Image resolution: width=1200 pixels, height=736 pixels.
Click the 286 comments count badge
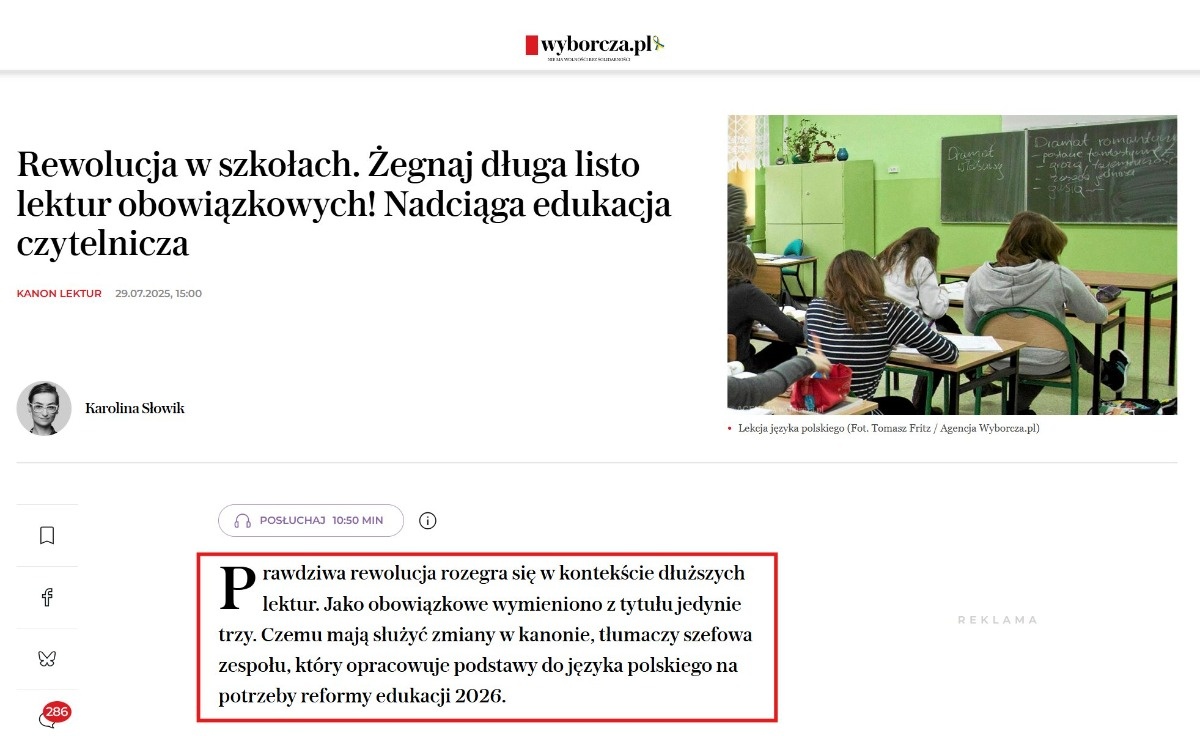click(57, 712)
